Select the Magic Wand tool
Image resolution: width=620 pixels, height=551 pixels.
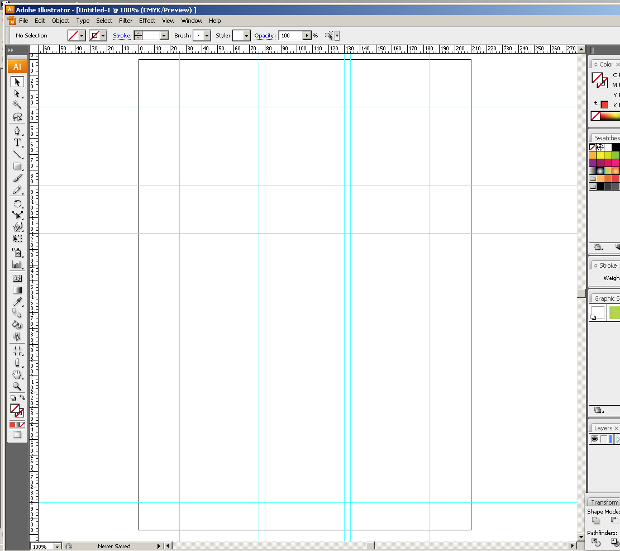click(x=17, y=105)
